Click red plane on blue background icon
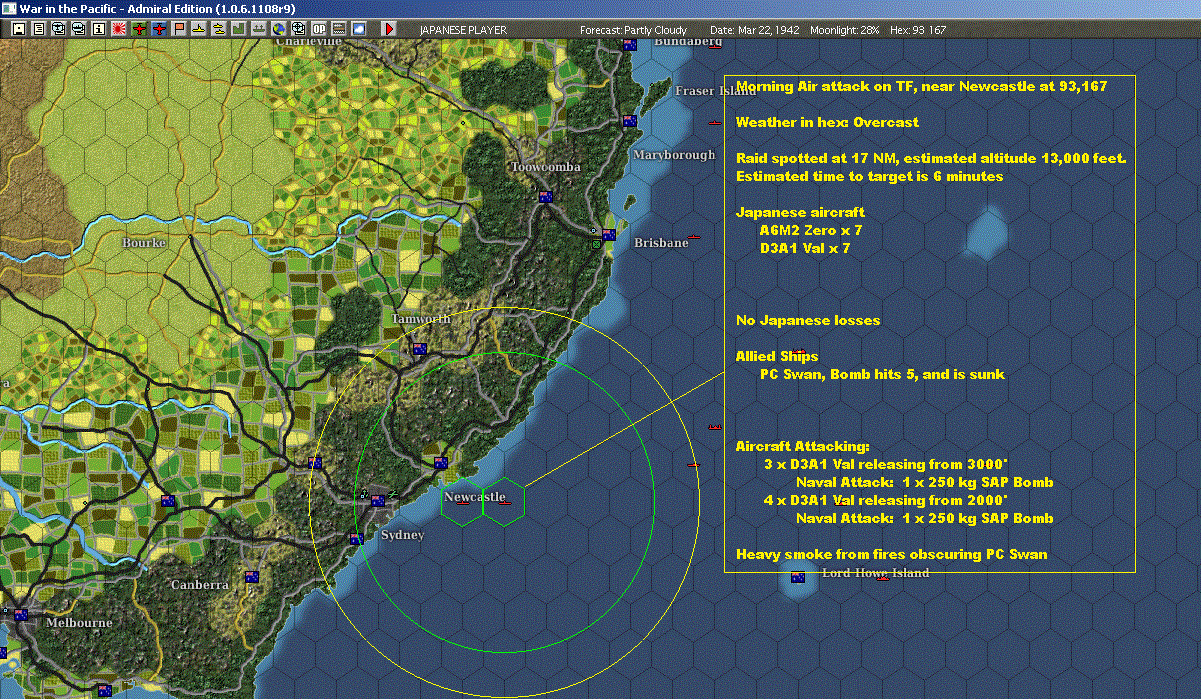Screen dimensions: 1201x699 pyautogui.click(x=158, y=30)
